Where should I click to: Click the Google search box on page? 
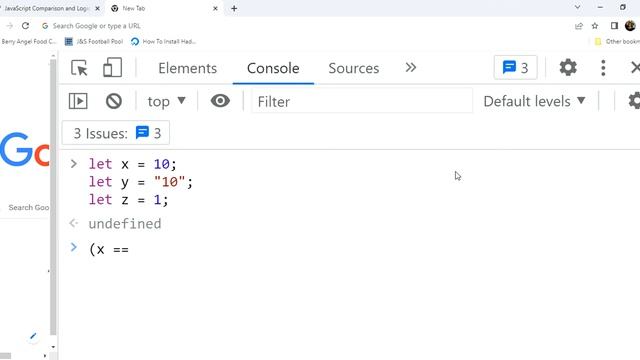coord(25,207)
